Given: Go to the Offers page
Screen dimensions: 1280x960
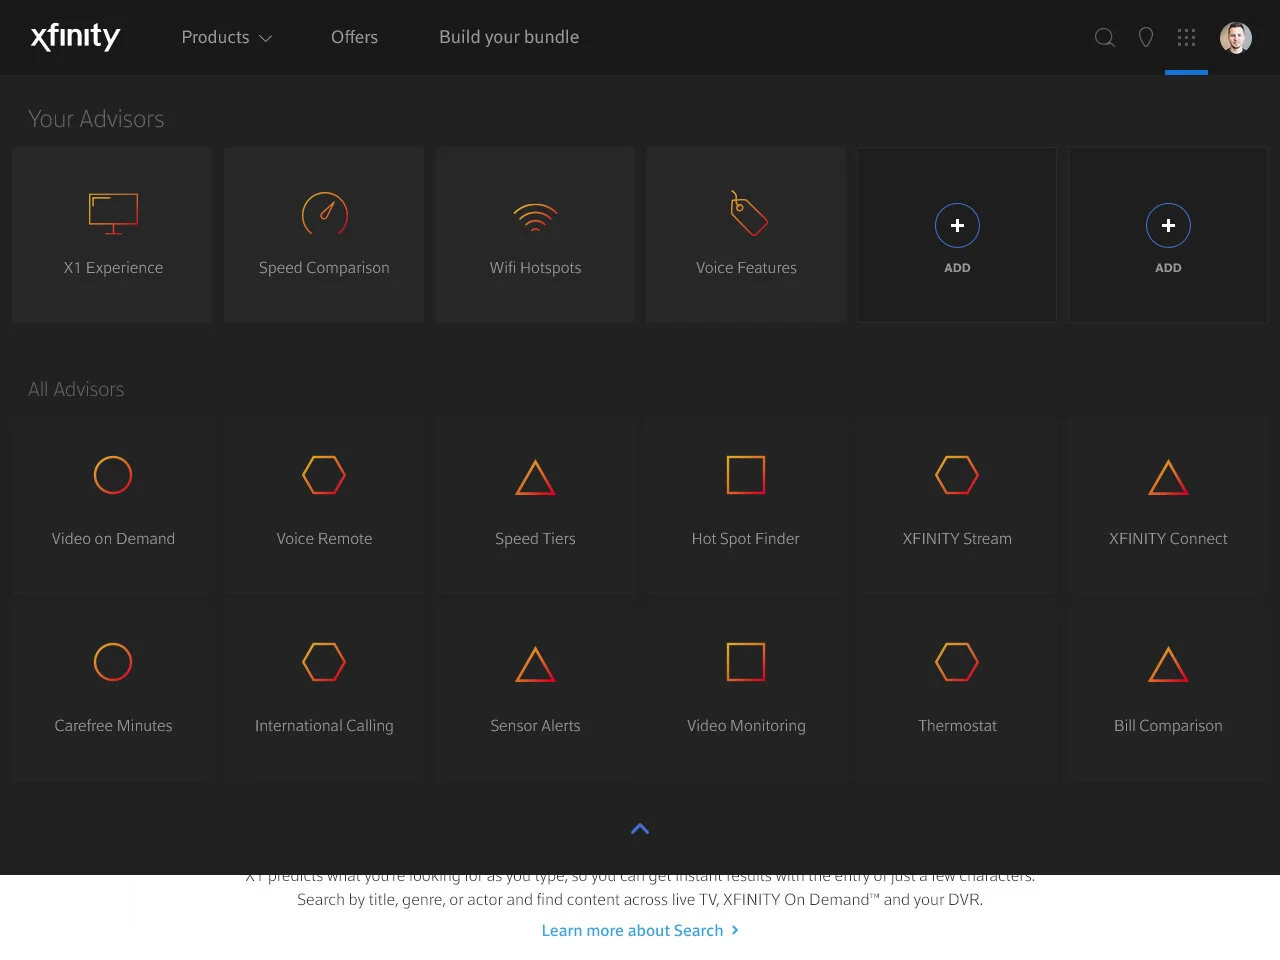Looking at the screenshot, I should point(354,37).
